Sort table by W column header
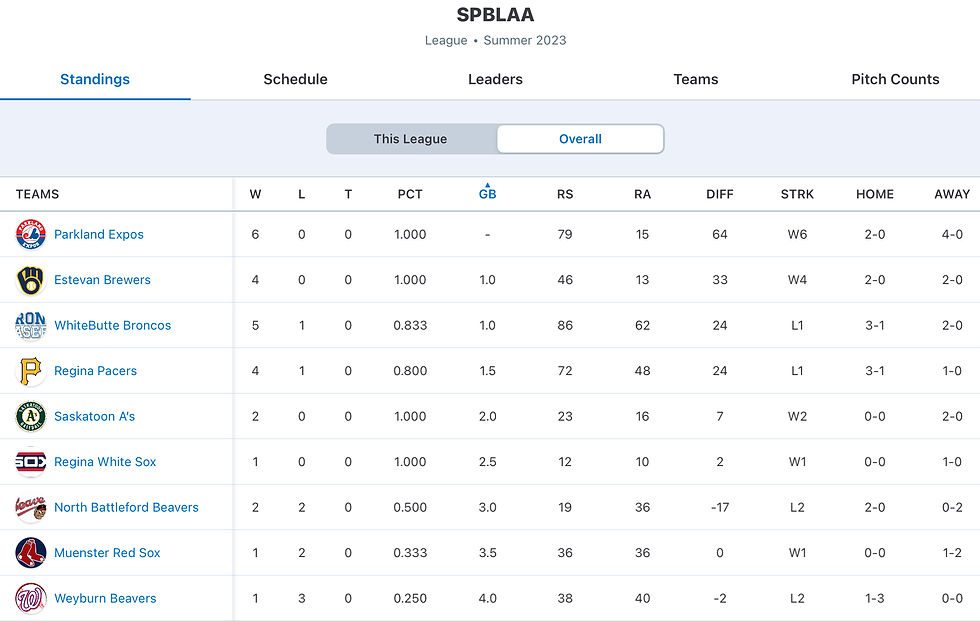Viewport: 980px width, 621px height. pyautogui.click(x=255, y=194)
